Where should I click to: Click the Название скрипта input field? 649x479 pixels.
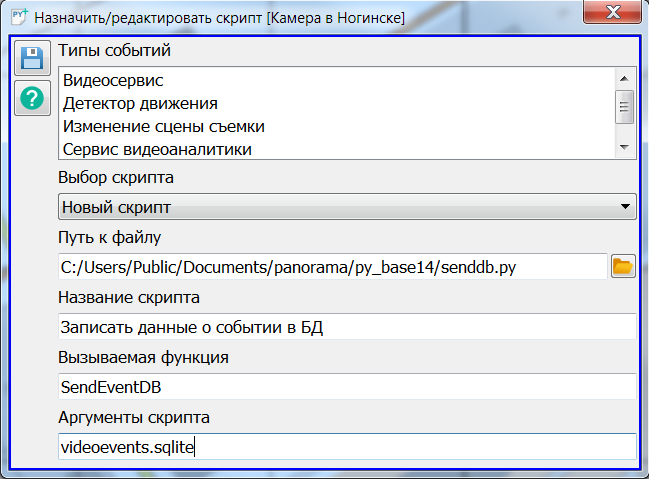pos(347,327)
